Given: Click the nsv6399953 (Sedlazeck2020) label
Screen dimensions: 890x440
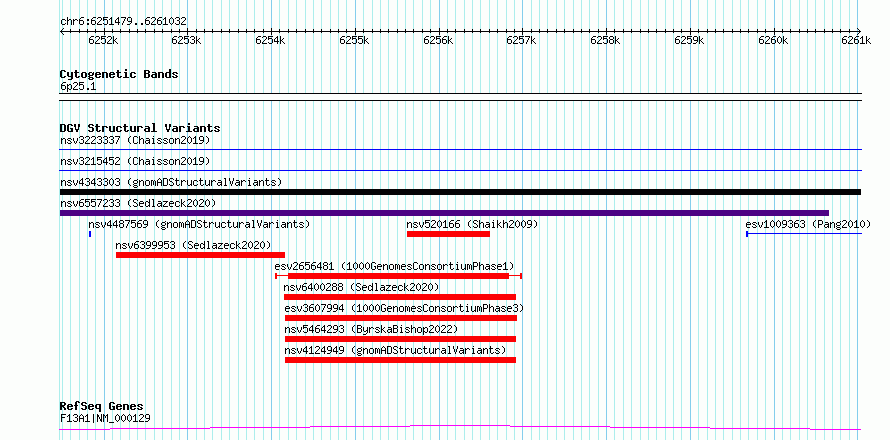Looking at the screenshot, I should click(x=193, y=245).
